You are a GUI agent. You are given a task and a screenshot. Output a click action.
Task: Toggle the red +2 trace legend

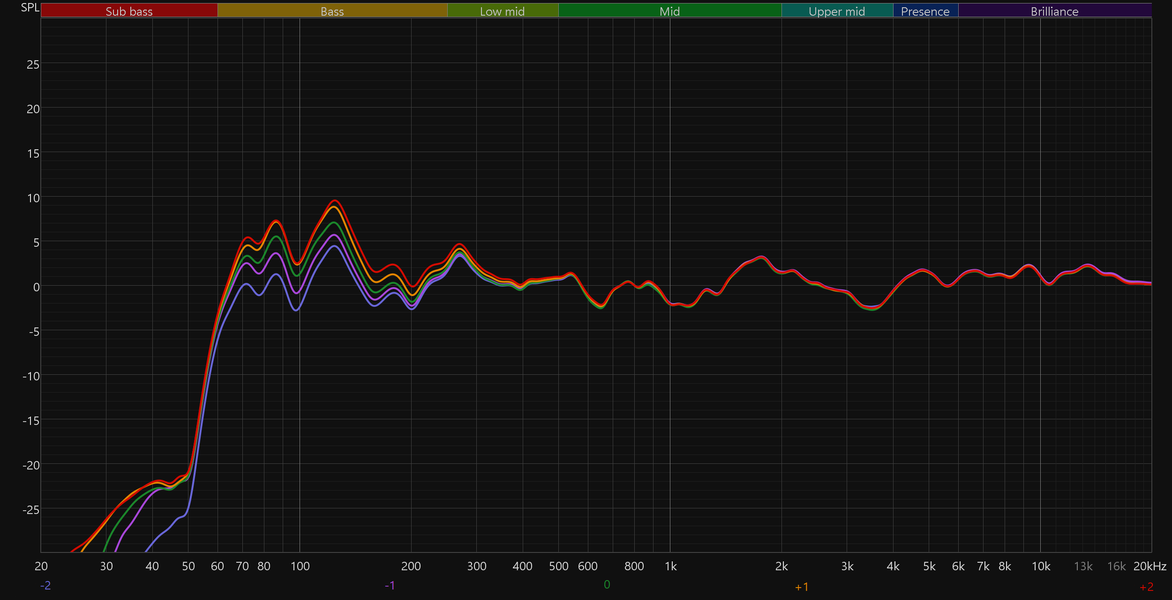pyautogui.click(x=1146, y=587)
